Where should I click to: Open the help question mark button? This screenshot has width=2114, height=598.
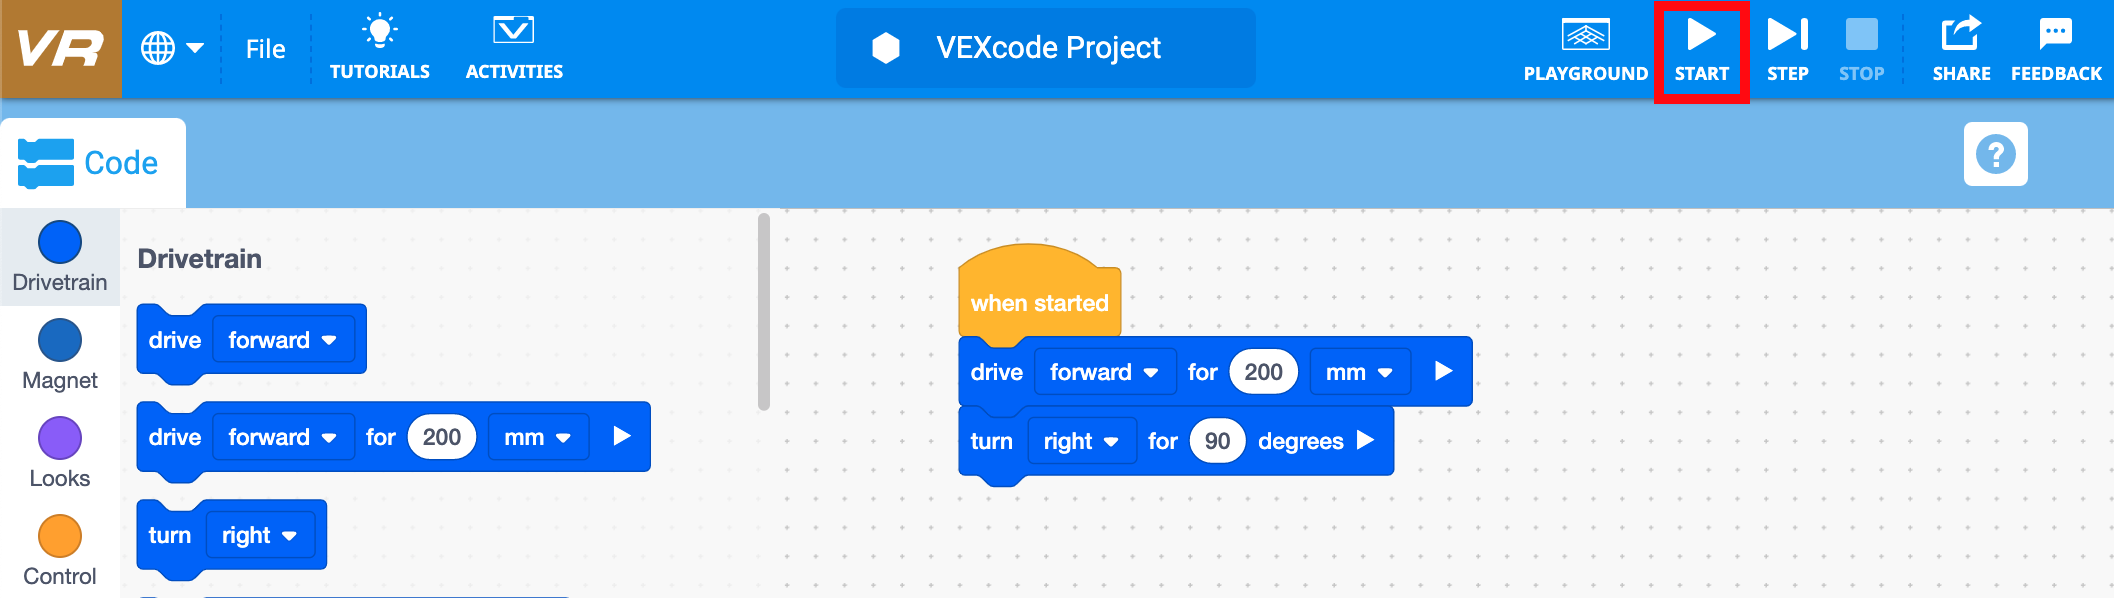[1994, 154]
